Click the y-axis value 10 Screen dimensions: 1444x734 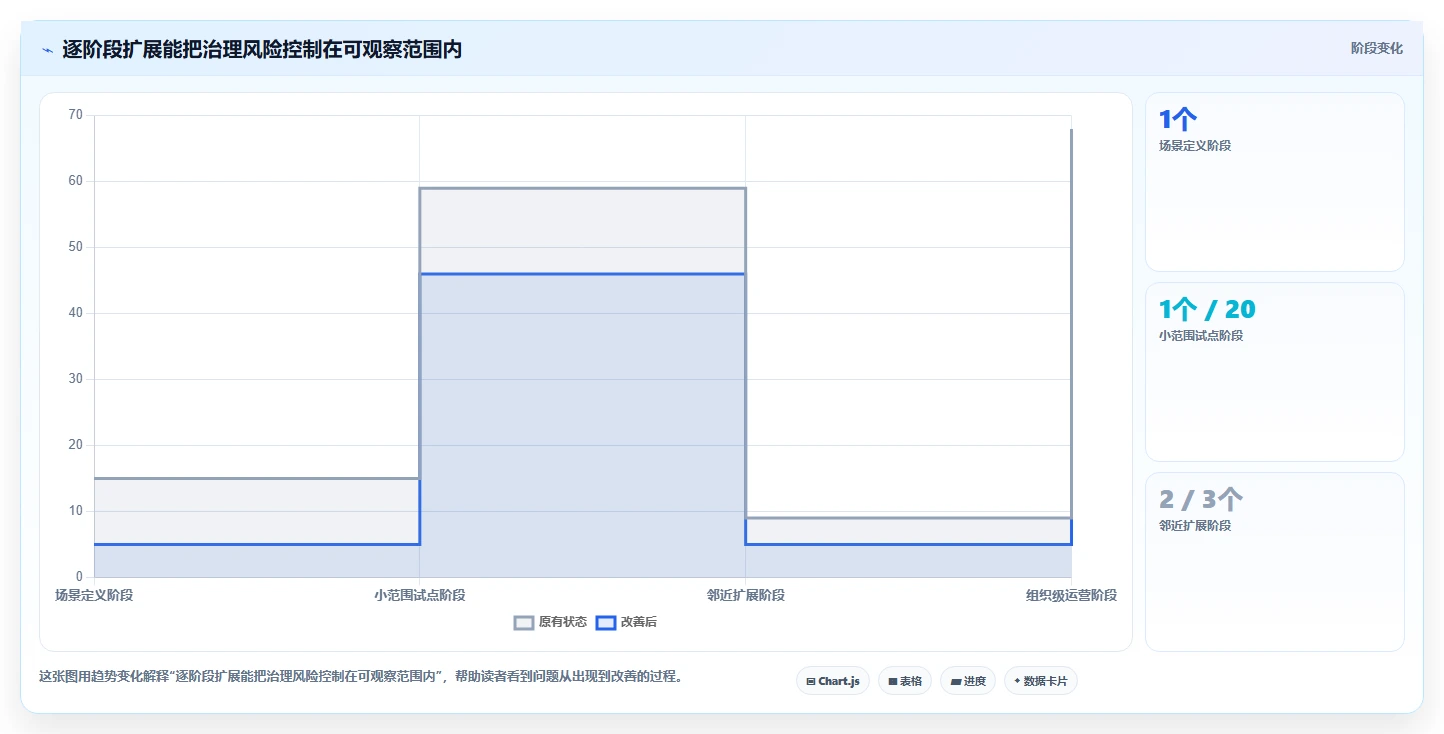(x=76, y=511)
